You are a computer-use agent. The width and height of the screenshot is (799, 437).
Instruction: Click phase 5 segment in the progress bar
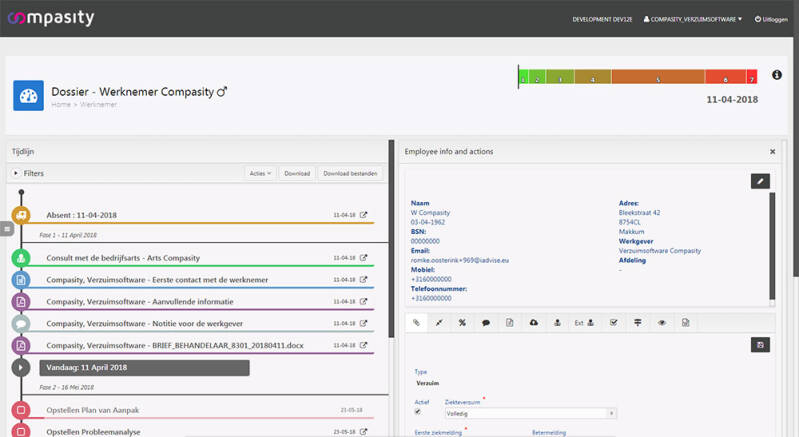click(x=657, y=77)
